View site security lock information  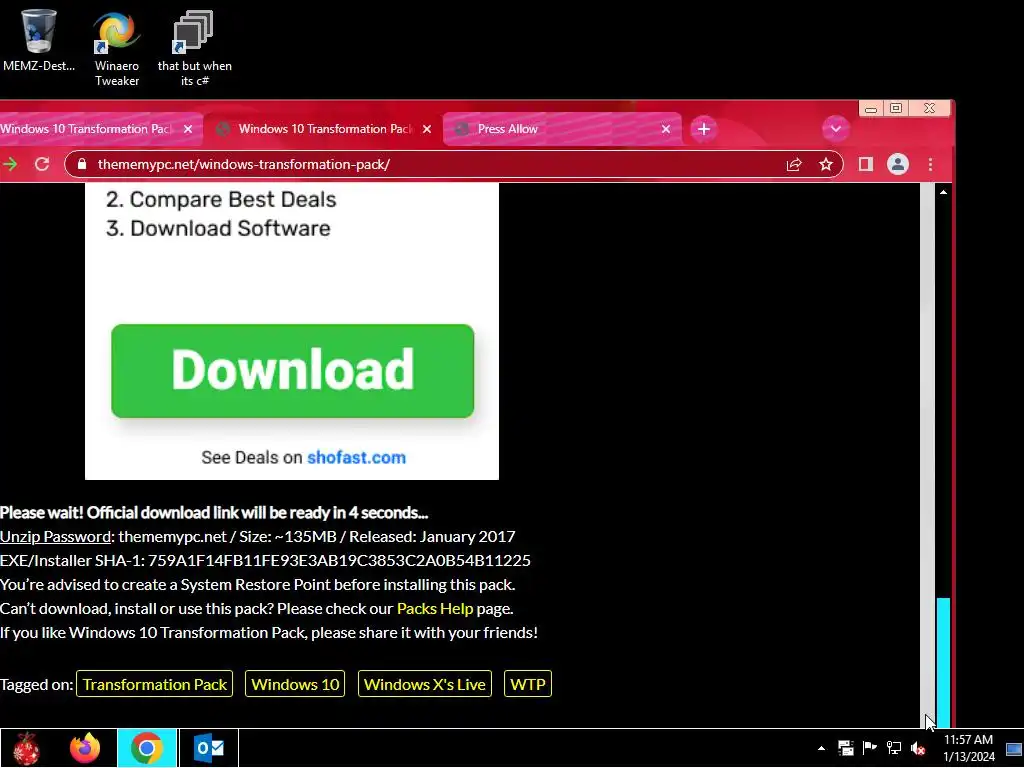(x=82, y=164)
